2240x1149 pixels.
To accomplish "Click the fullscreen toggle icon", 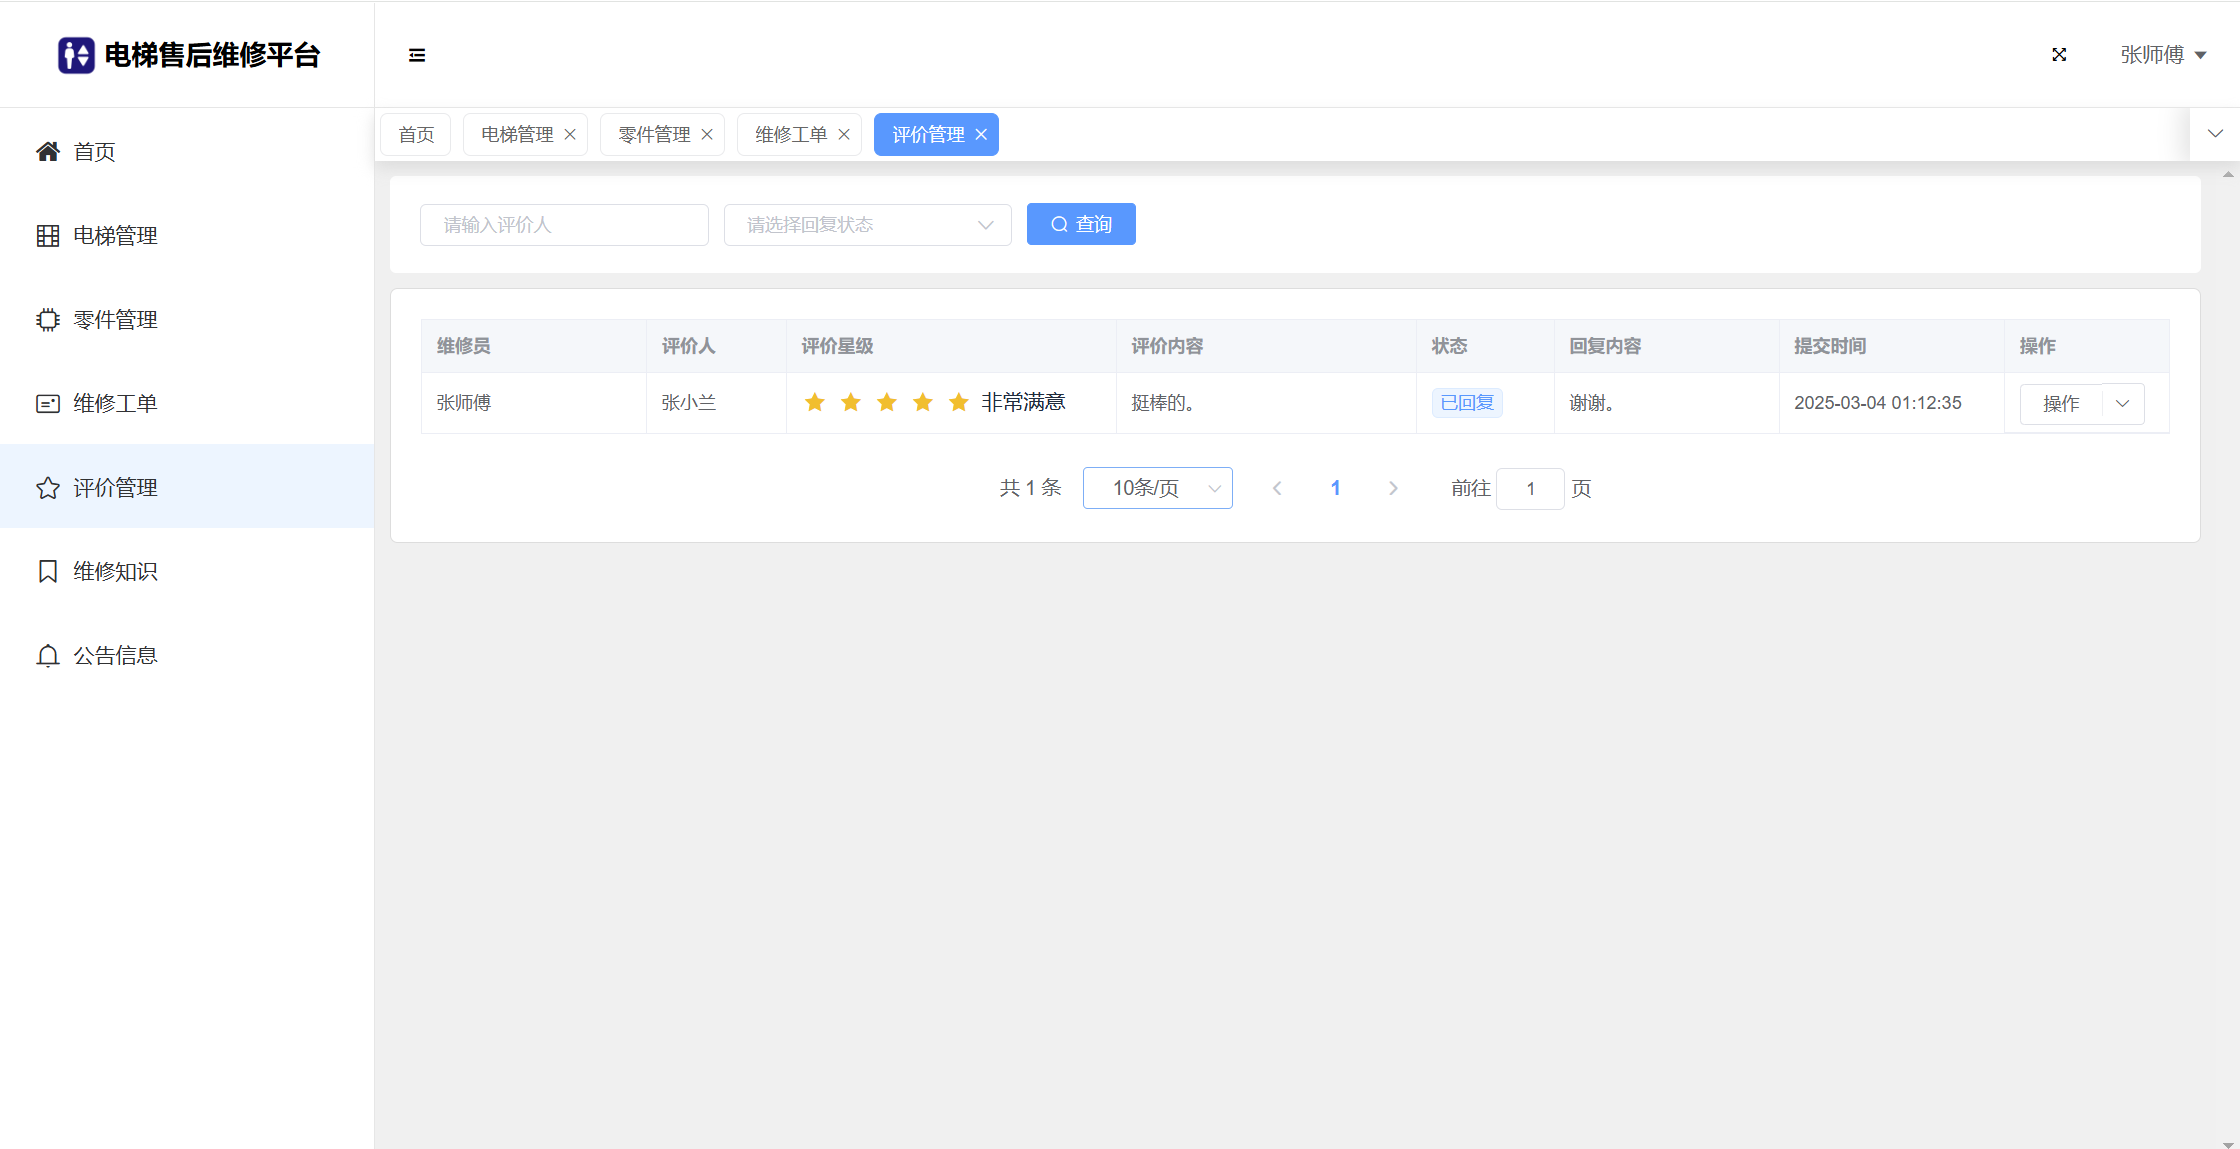I will [2059, 55].
